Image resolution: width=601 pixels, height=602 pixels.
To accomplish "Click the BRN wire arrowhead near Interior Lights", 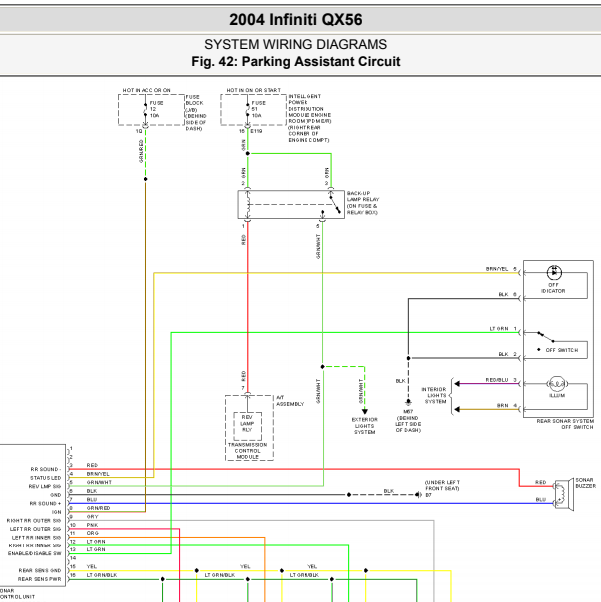I will [x=457, y=410].
